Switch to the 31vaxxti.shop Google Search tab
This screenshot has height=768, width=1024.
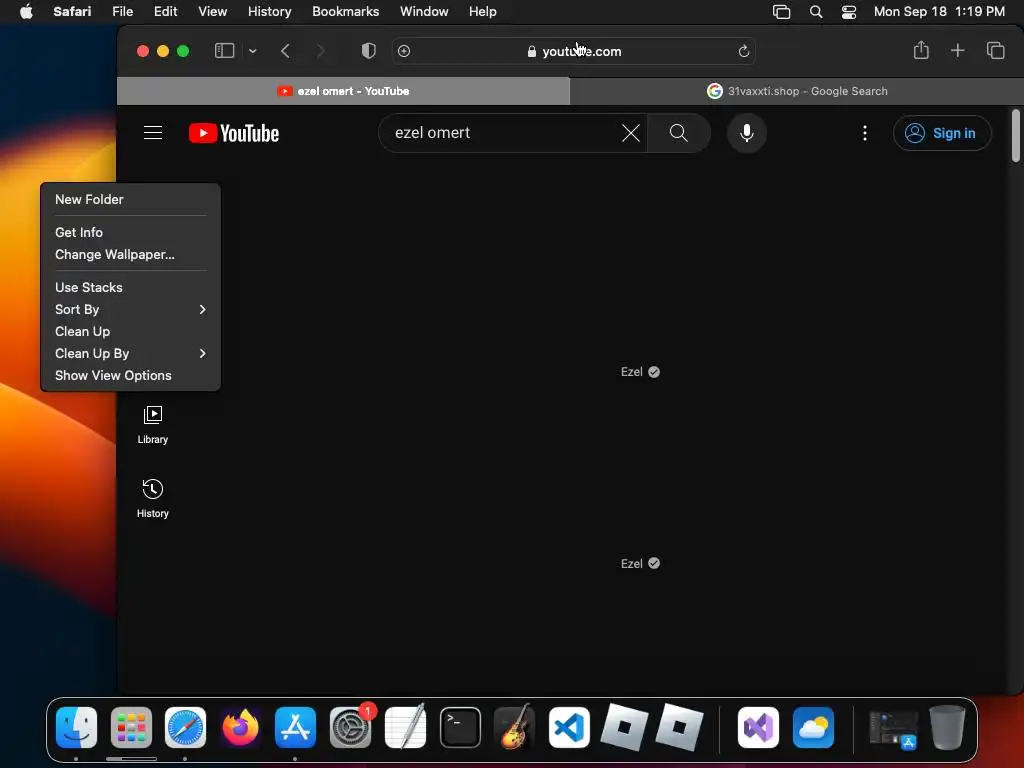click(797, 91)
